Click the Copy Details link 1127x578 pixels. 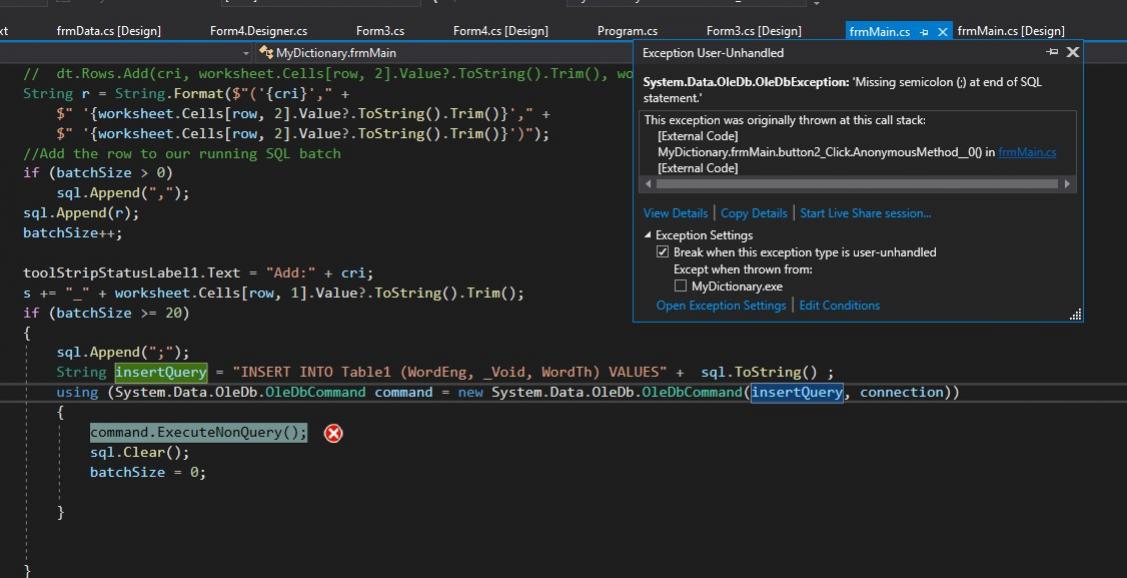753,213
